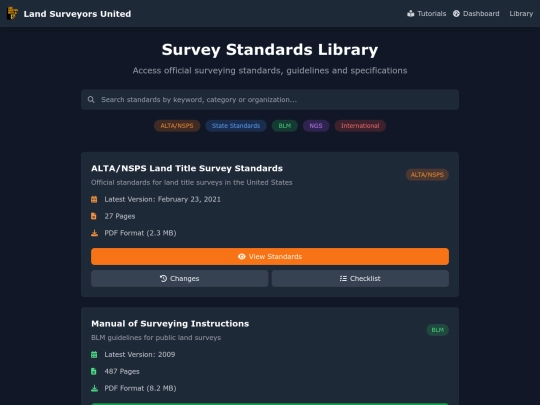Image resolution: width=540 pixels, height=405 pixels.
Task: Open the ALTA/NSPS Checklist button
Action: tap(360, 279)
